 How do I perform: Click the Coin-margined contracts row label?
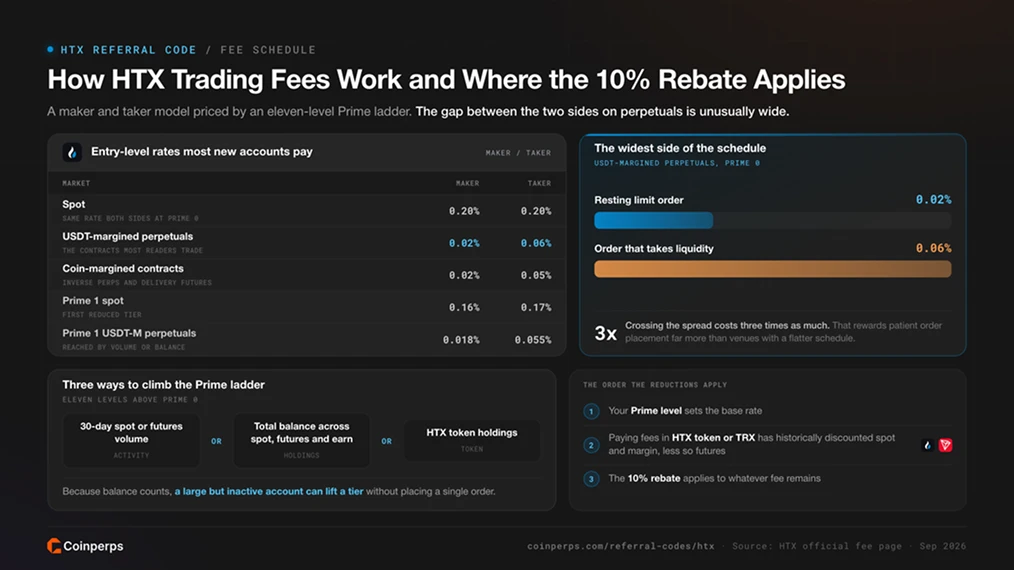123,269
